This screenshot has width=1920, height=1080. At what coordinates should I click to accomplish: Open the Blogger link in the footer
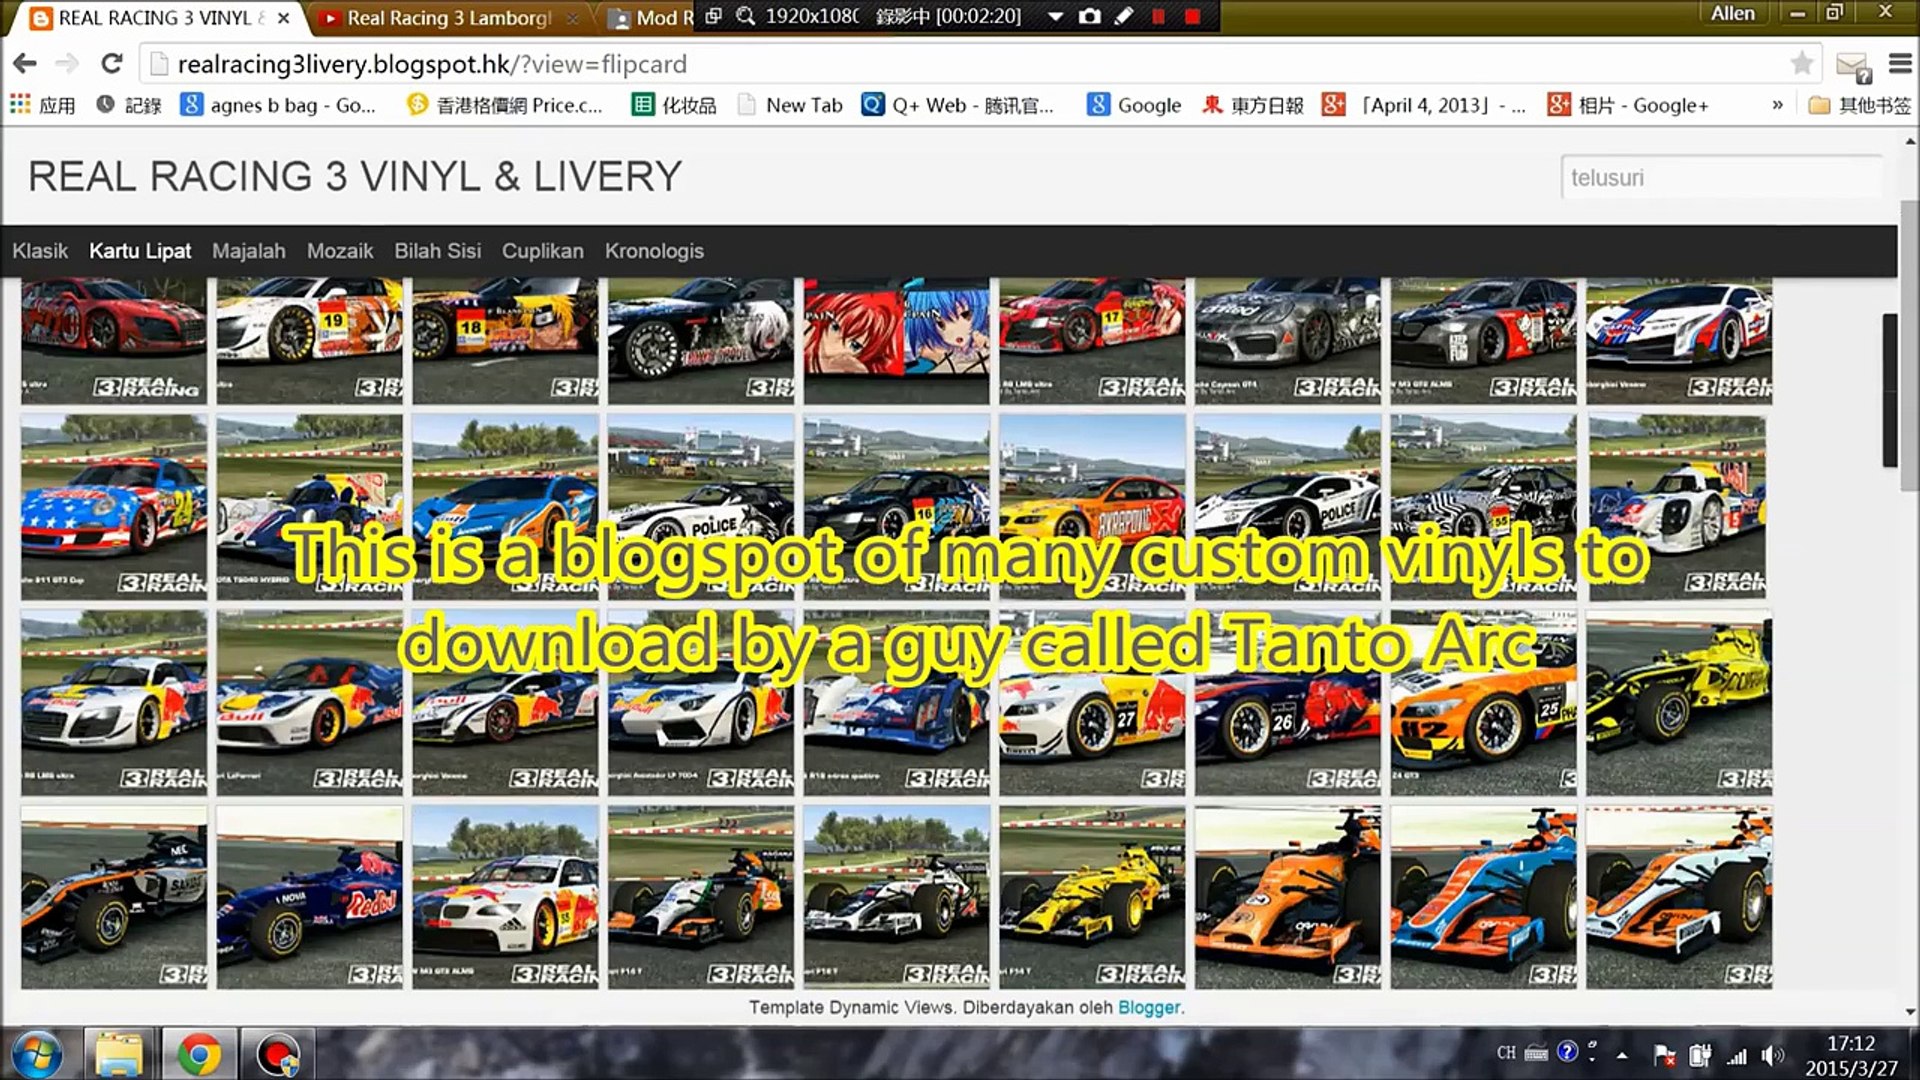pos(1148,1007)
